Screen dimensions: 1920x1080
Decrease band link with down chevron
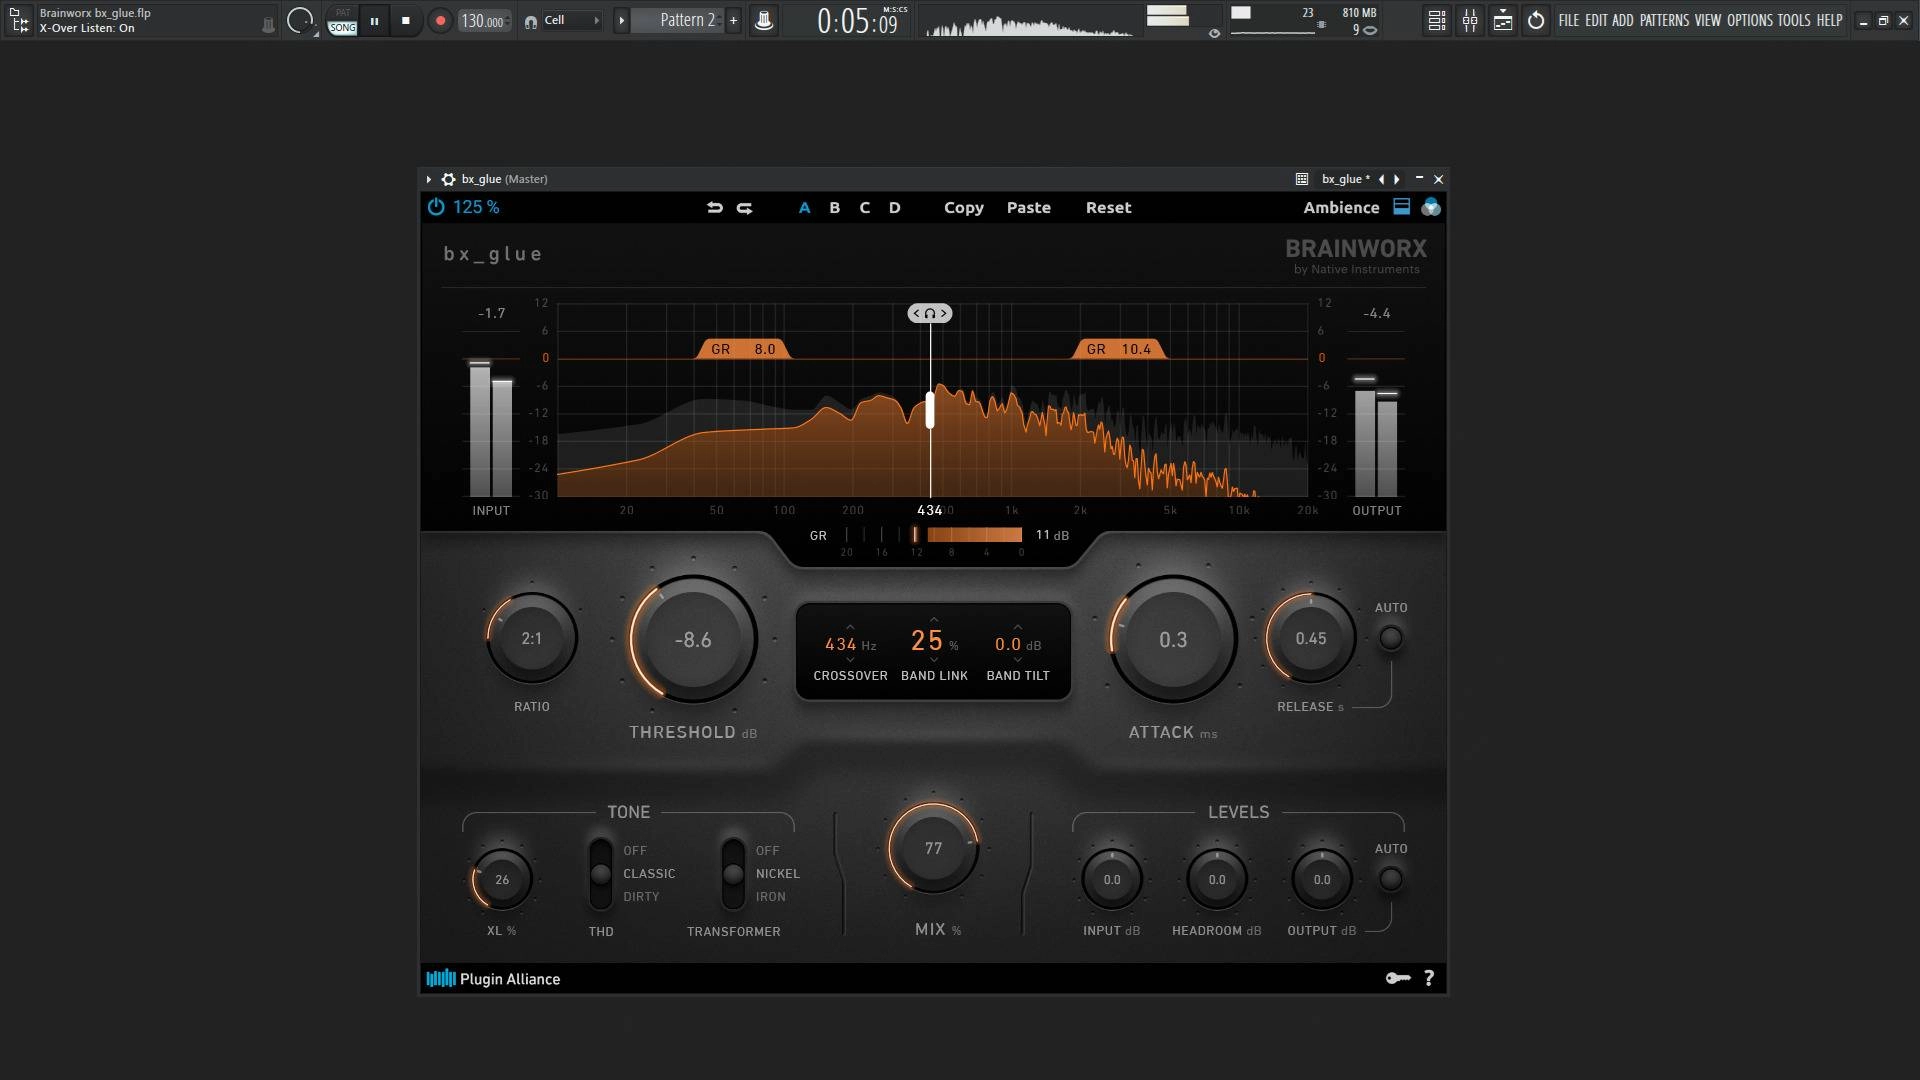(934, 660)
